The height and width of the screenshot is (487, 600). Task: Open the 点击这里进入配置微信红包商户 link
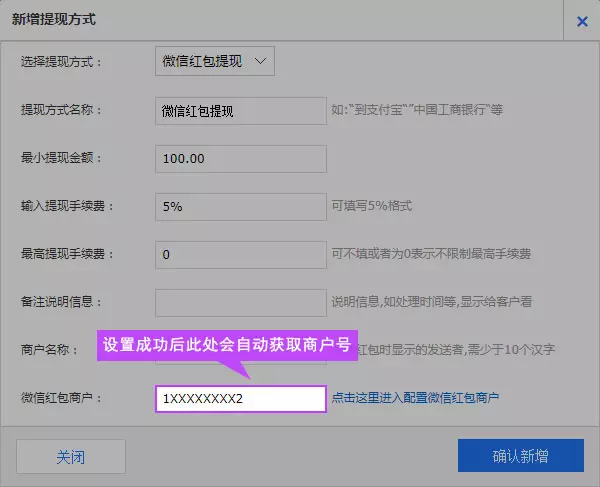pyautogui.click(x=415, y=398)
